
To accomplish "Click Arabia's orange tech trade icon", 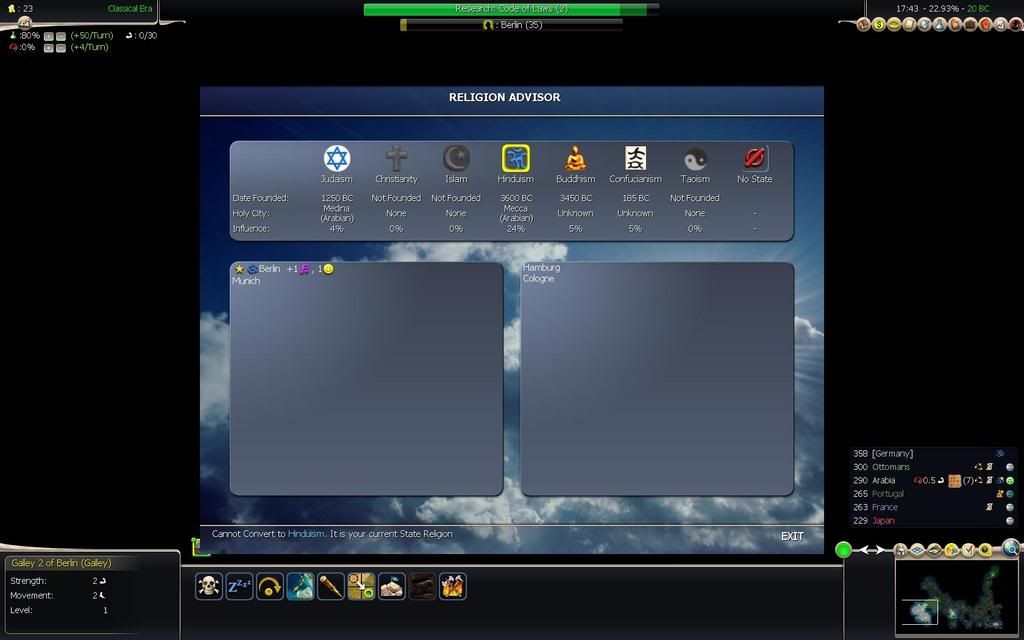I will coord(954,481).
